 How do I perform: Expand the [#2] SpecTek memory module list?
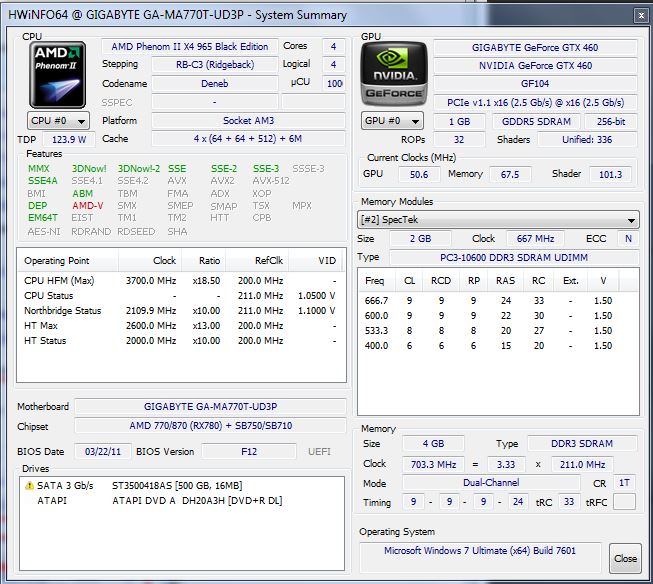498,220
